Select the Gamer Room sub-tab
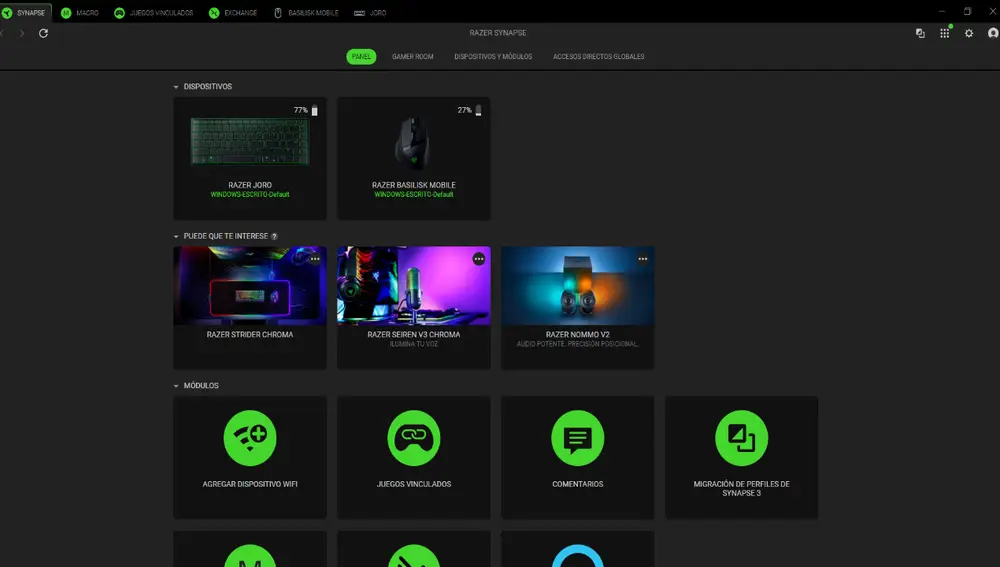The image size is (1000, 567). click(x=413, y=57)
